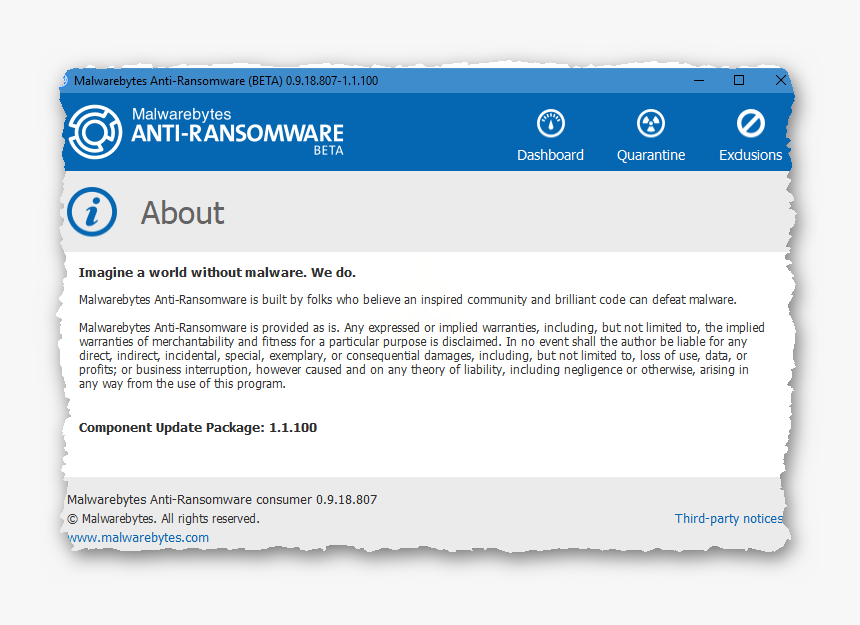Minimize the Anti-Ransomware window
Viewport: 860px width, 625px height.
tap(697, 80)
